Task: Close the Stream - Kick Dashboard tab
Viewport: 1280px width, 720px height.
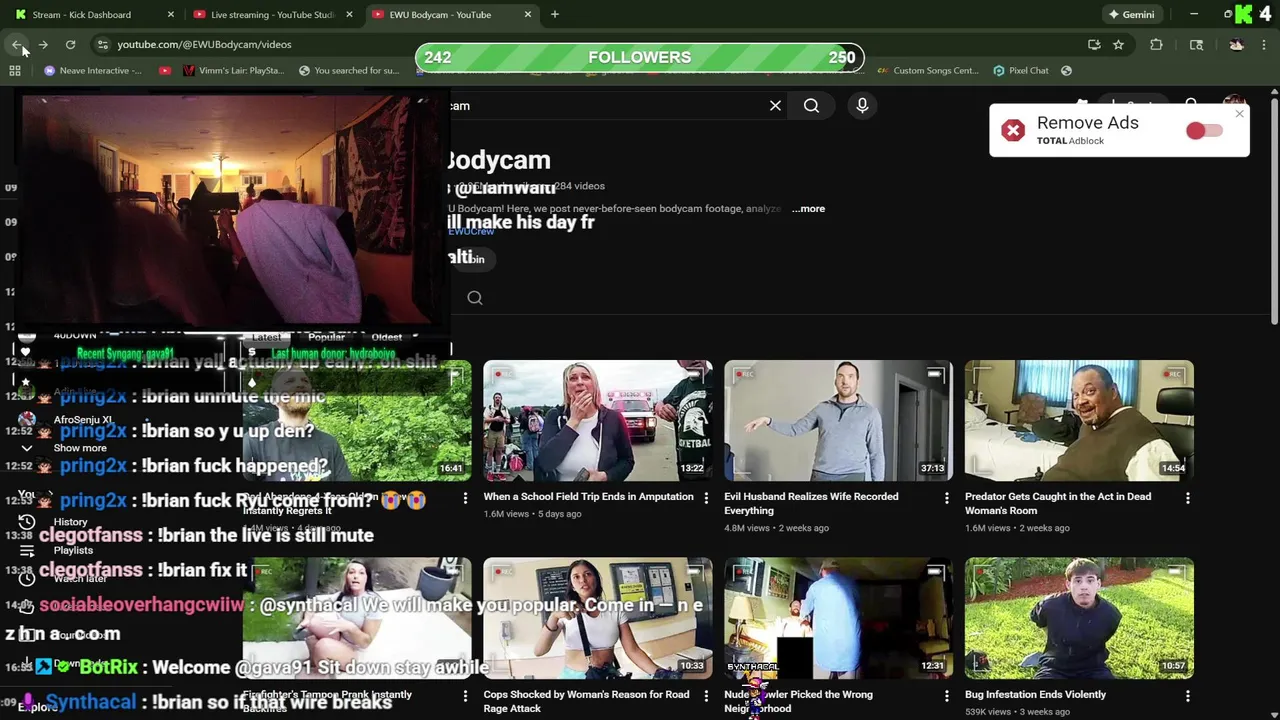Action: click(x=170, y=15)
